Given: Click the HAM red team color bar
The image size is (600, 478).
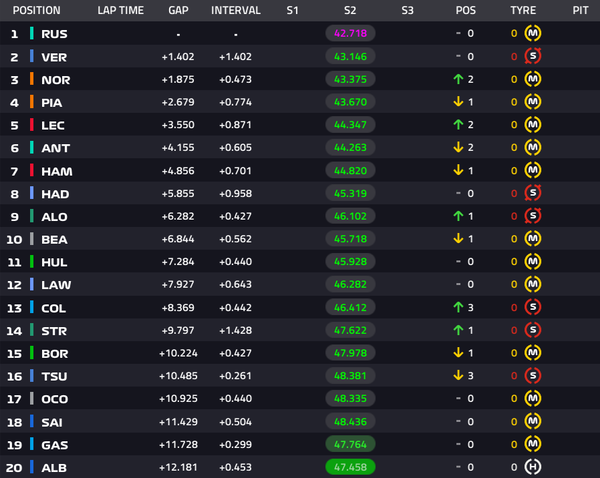Looking at the screenshot, I should click(32, 170).
